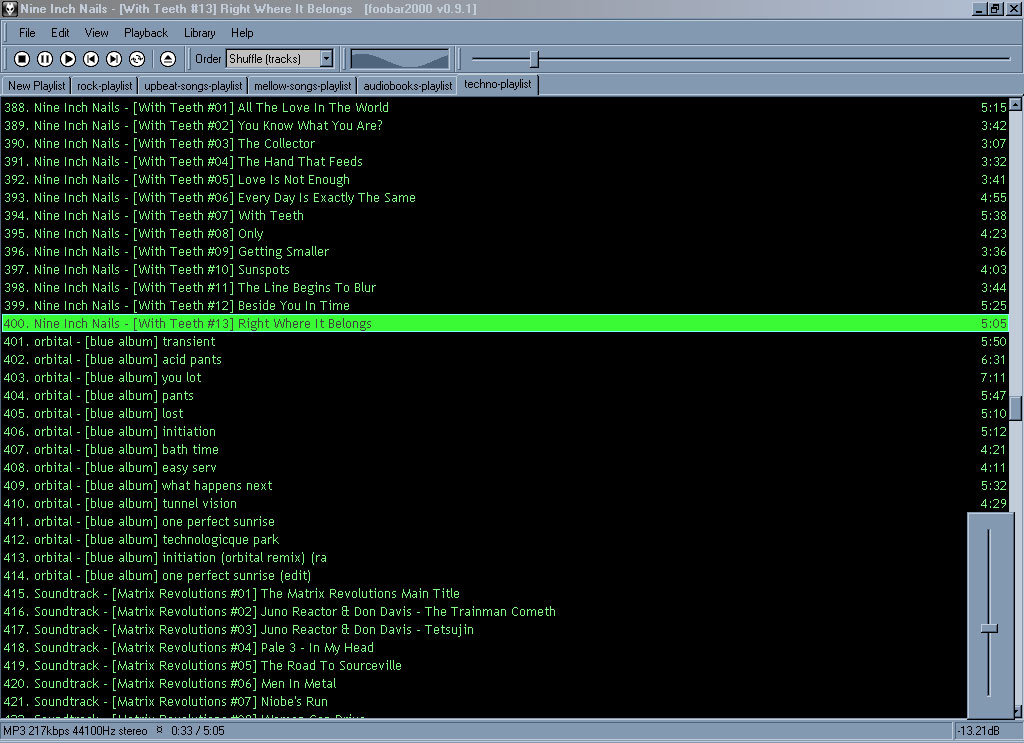Select track 417 Tetsujin
Viewport: 1024px width, 743px height.
pyautogui.click(x=484, y=629)
